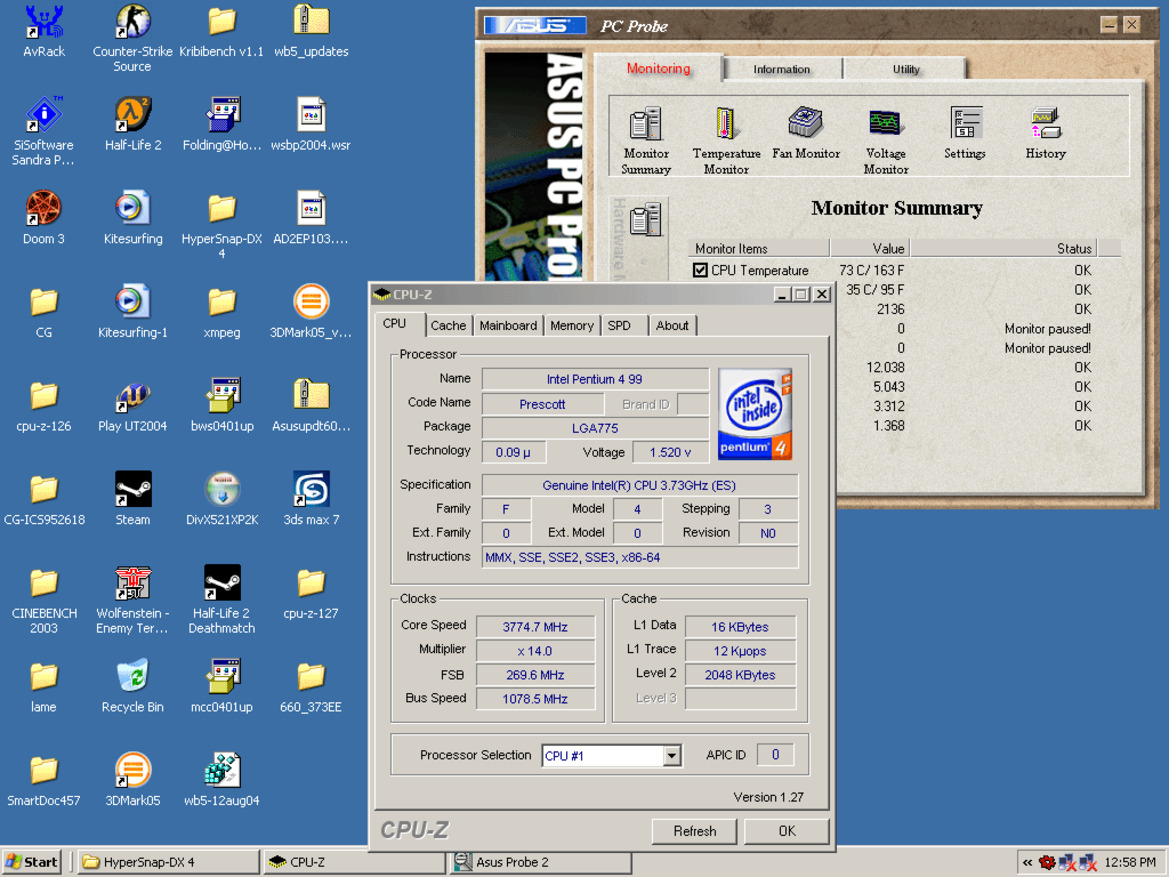Select Counter-Strike Source desktop icon
Screen dimensions: 1169x877
(x=133, y=37)
